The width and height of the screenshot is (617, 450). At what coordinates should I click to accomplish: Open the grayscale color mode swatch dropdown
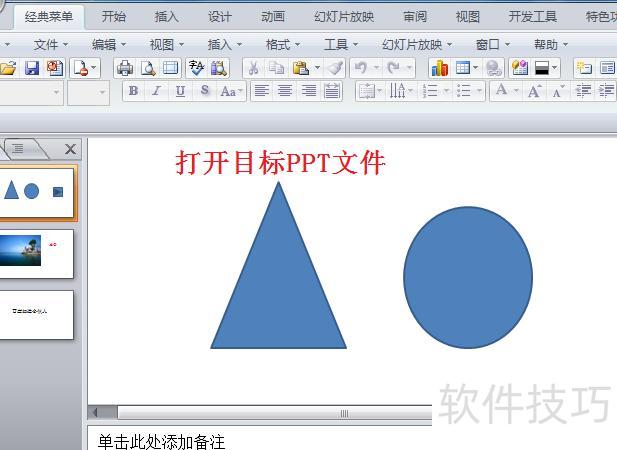click(x=547, y=68)
